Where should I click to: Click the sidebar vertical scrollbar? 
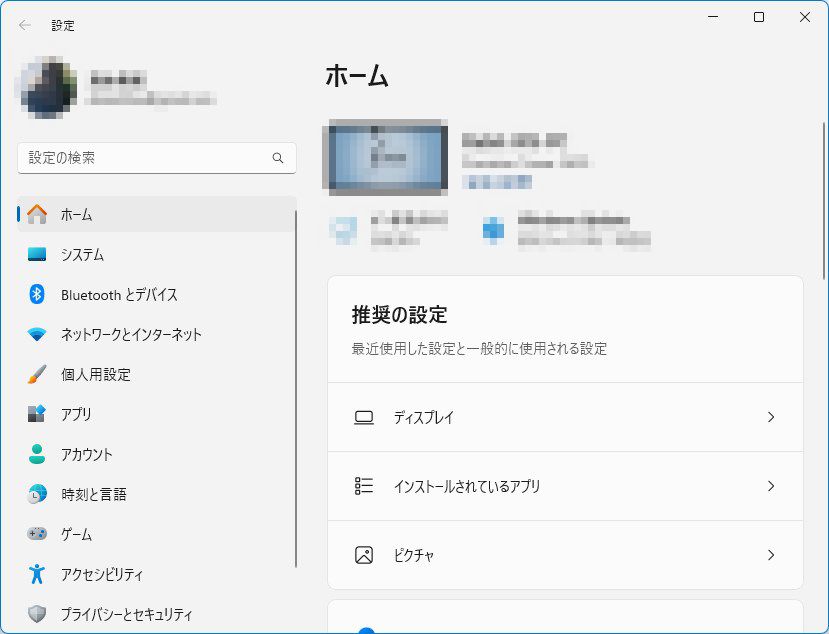point(296,390)
